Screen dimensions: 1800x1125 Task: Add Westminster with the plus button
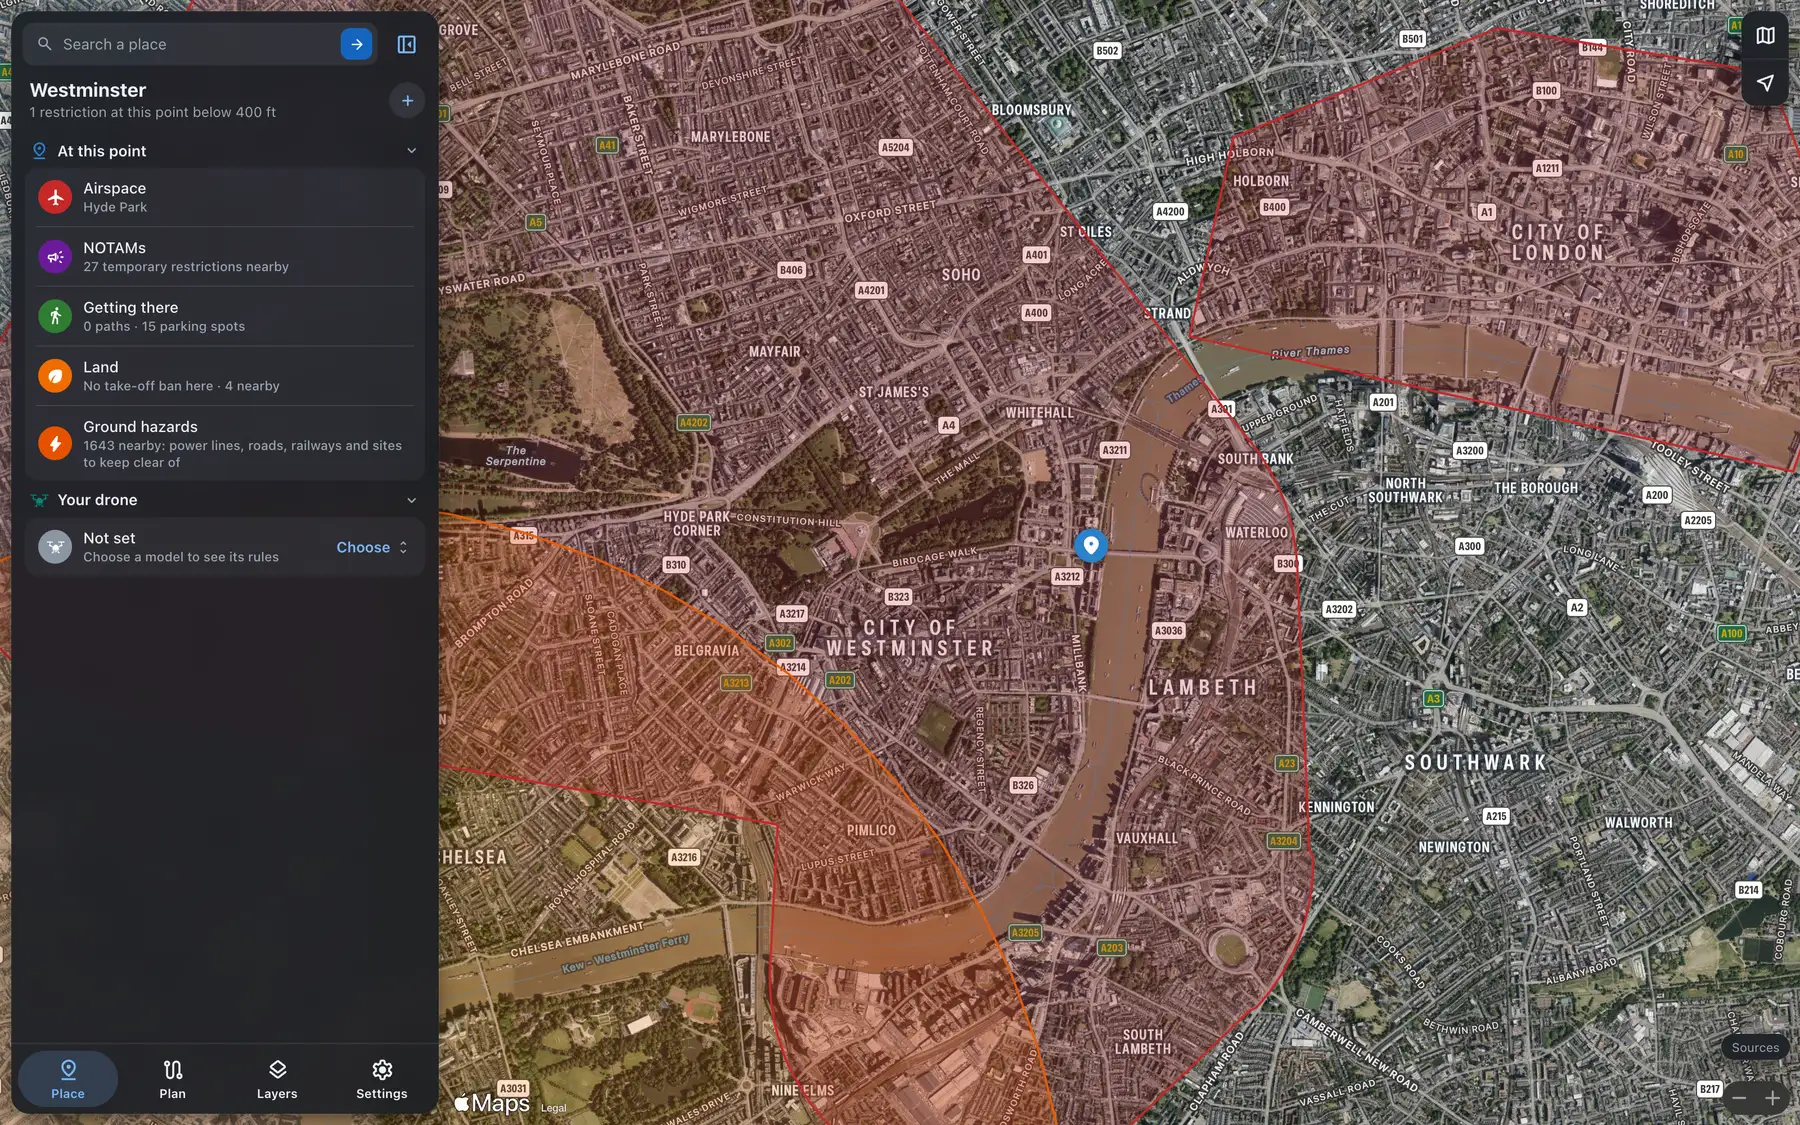point(407,100)
